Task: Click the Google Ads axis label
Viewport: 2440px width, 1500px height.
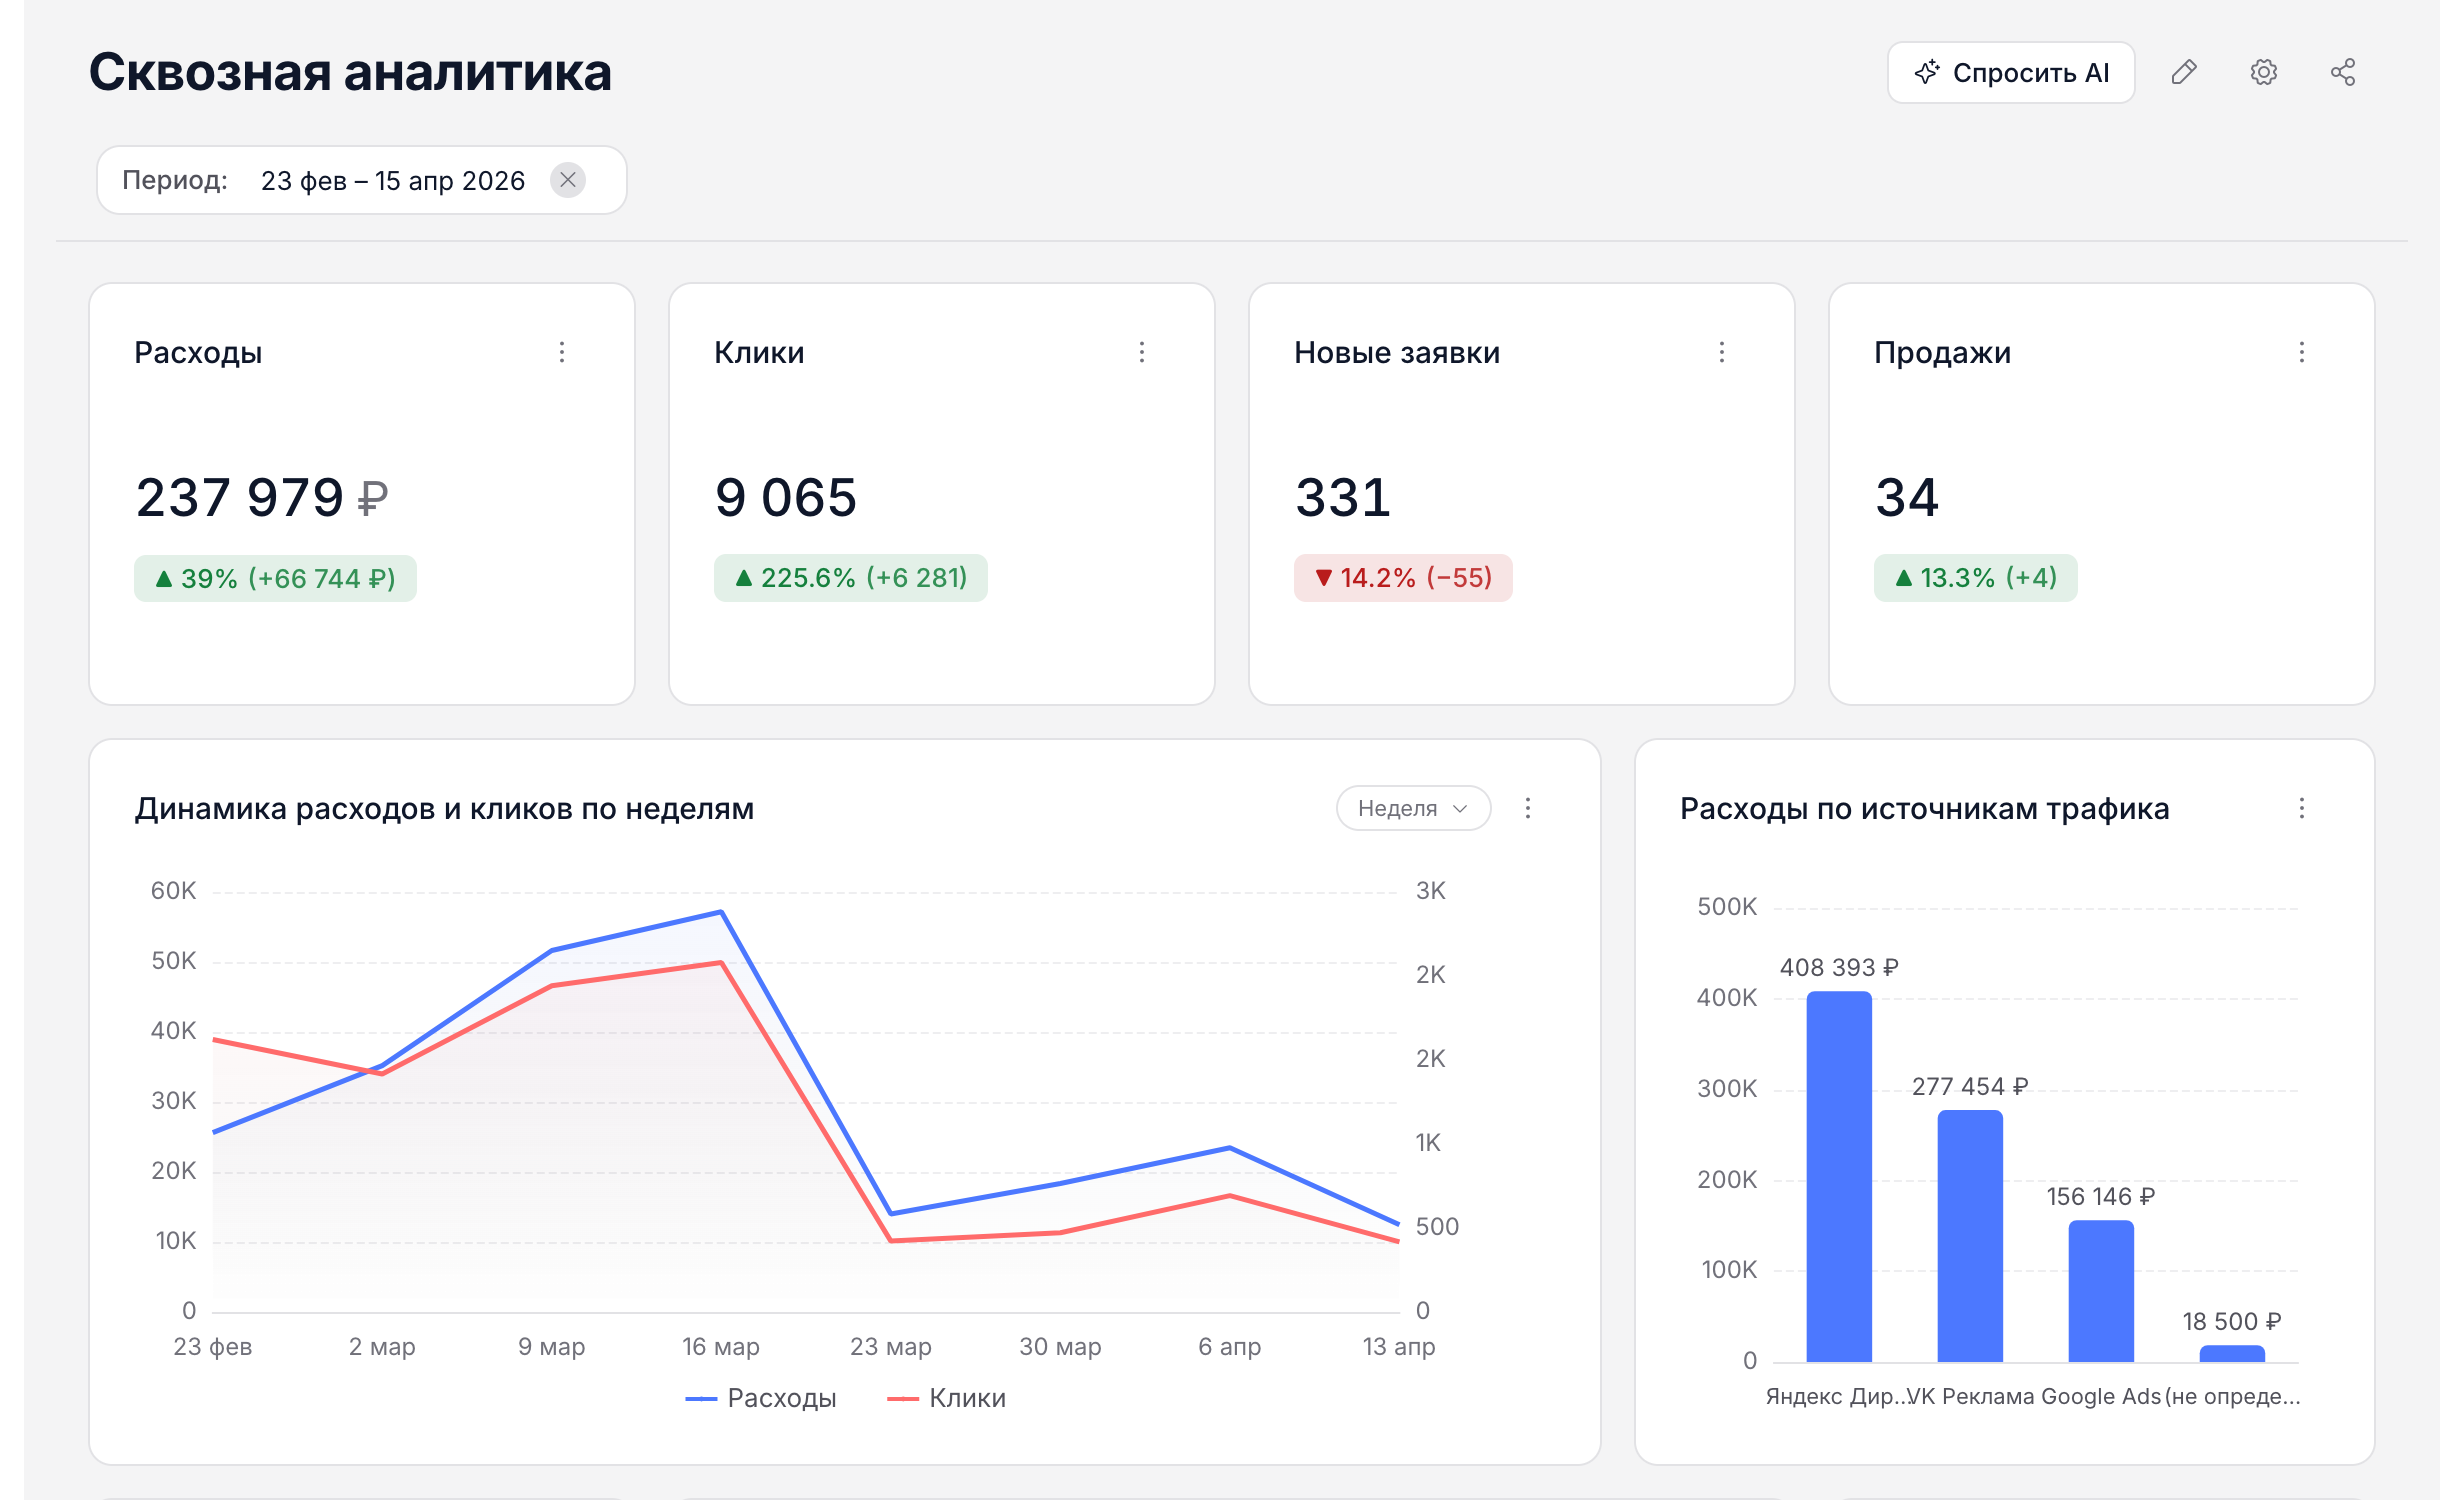Action: [x=2101, y=1396]
